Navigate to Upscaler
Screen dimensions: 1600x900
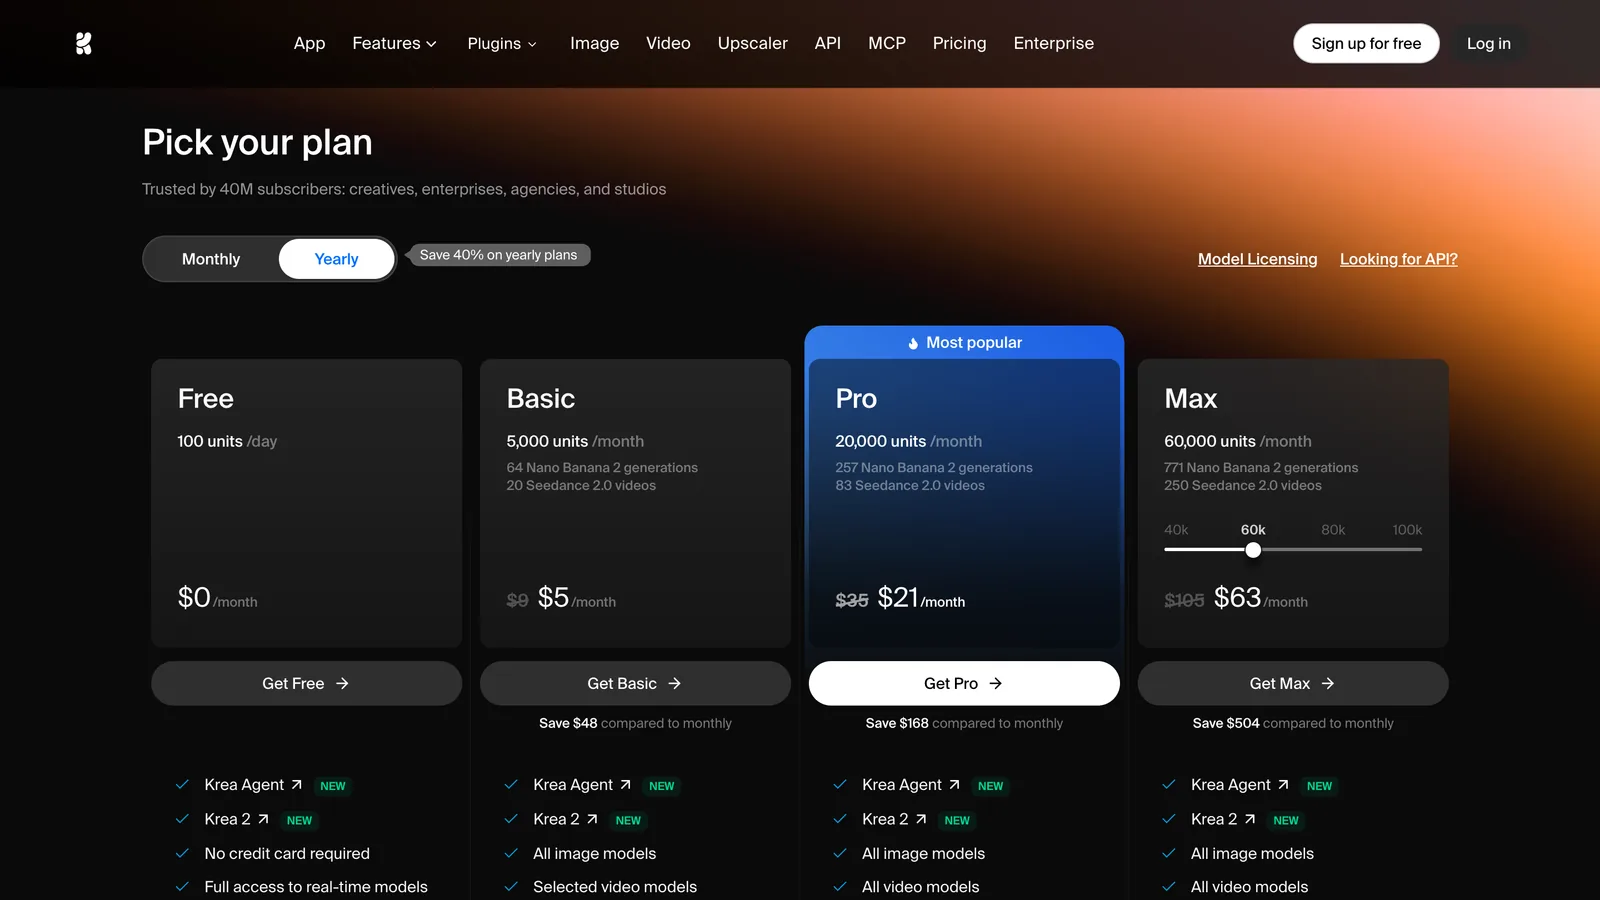pyautogui.click(x=753, y=43)
